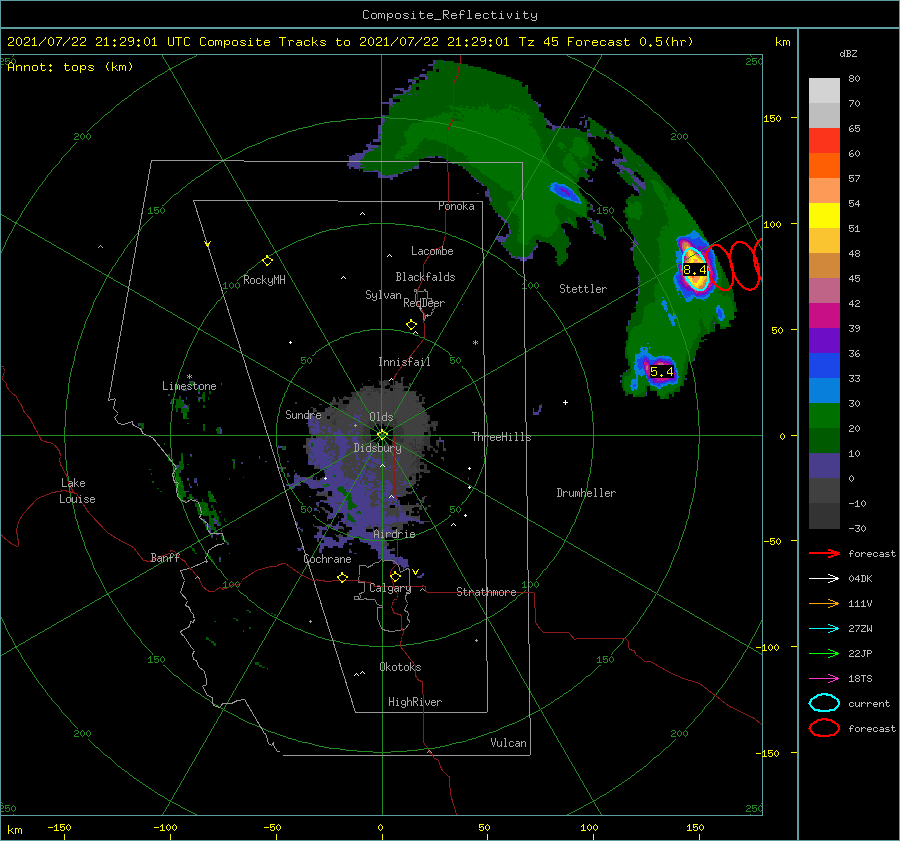Click the Innisfail city label
Screen dimensions: 900x841
404,362
